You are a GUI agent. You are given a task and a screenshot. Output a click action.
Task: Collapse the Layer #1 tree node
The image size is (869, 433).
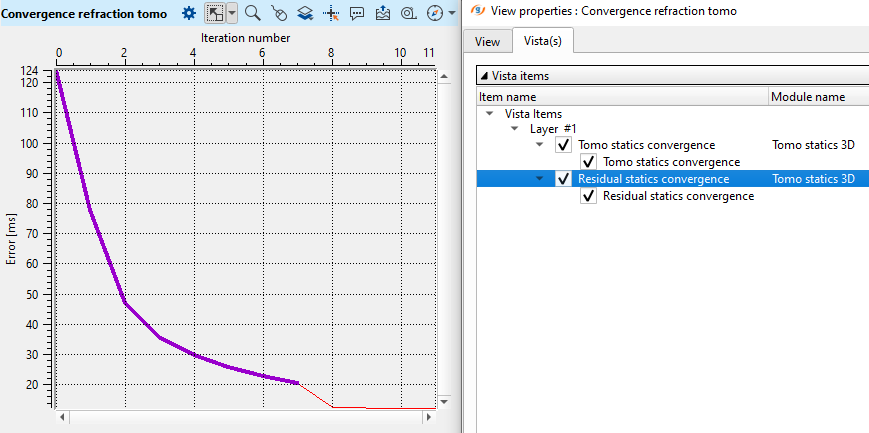point(514,129)
